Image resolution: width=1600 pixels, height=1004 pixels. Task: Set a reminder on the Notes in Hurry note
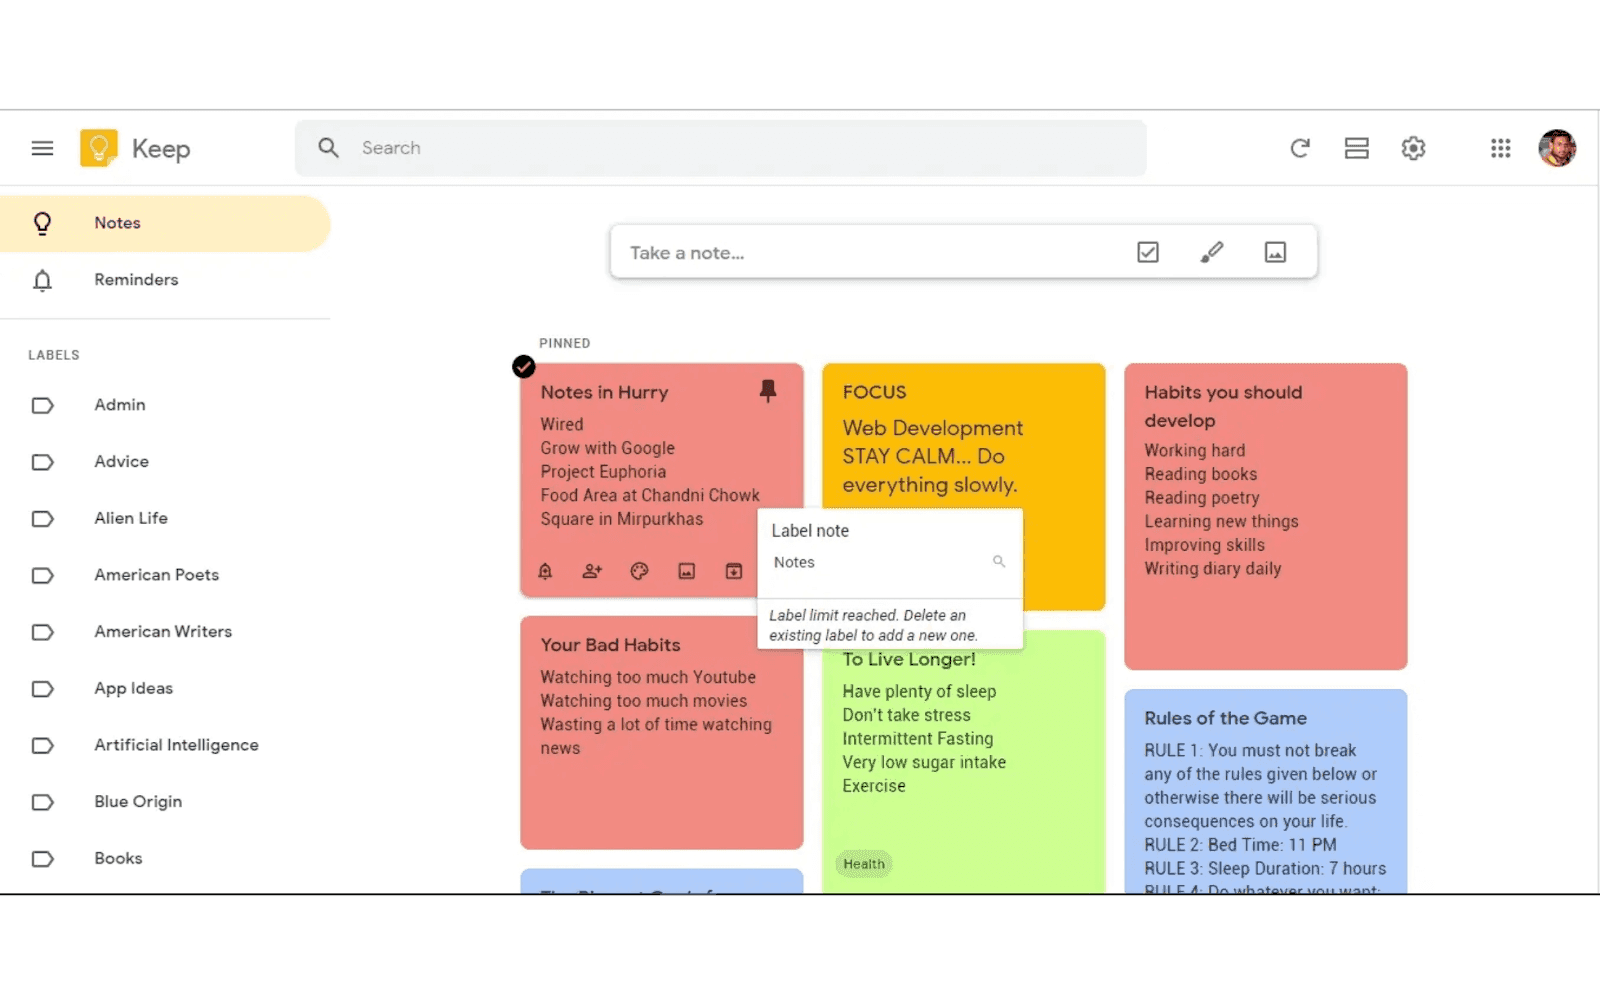pos(545,570)
